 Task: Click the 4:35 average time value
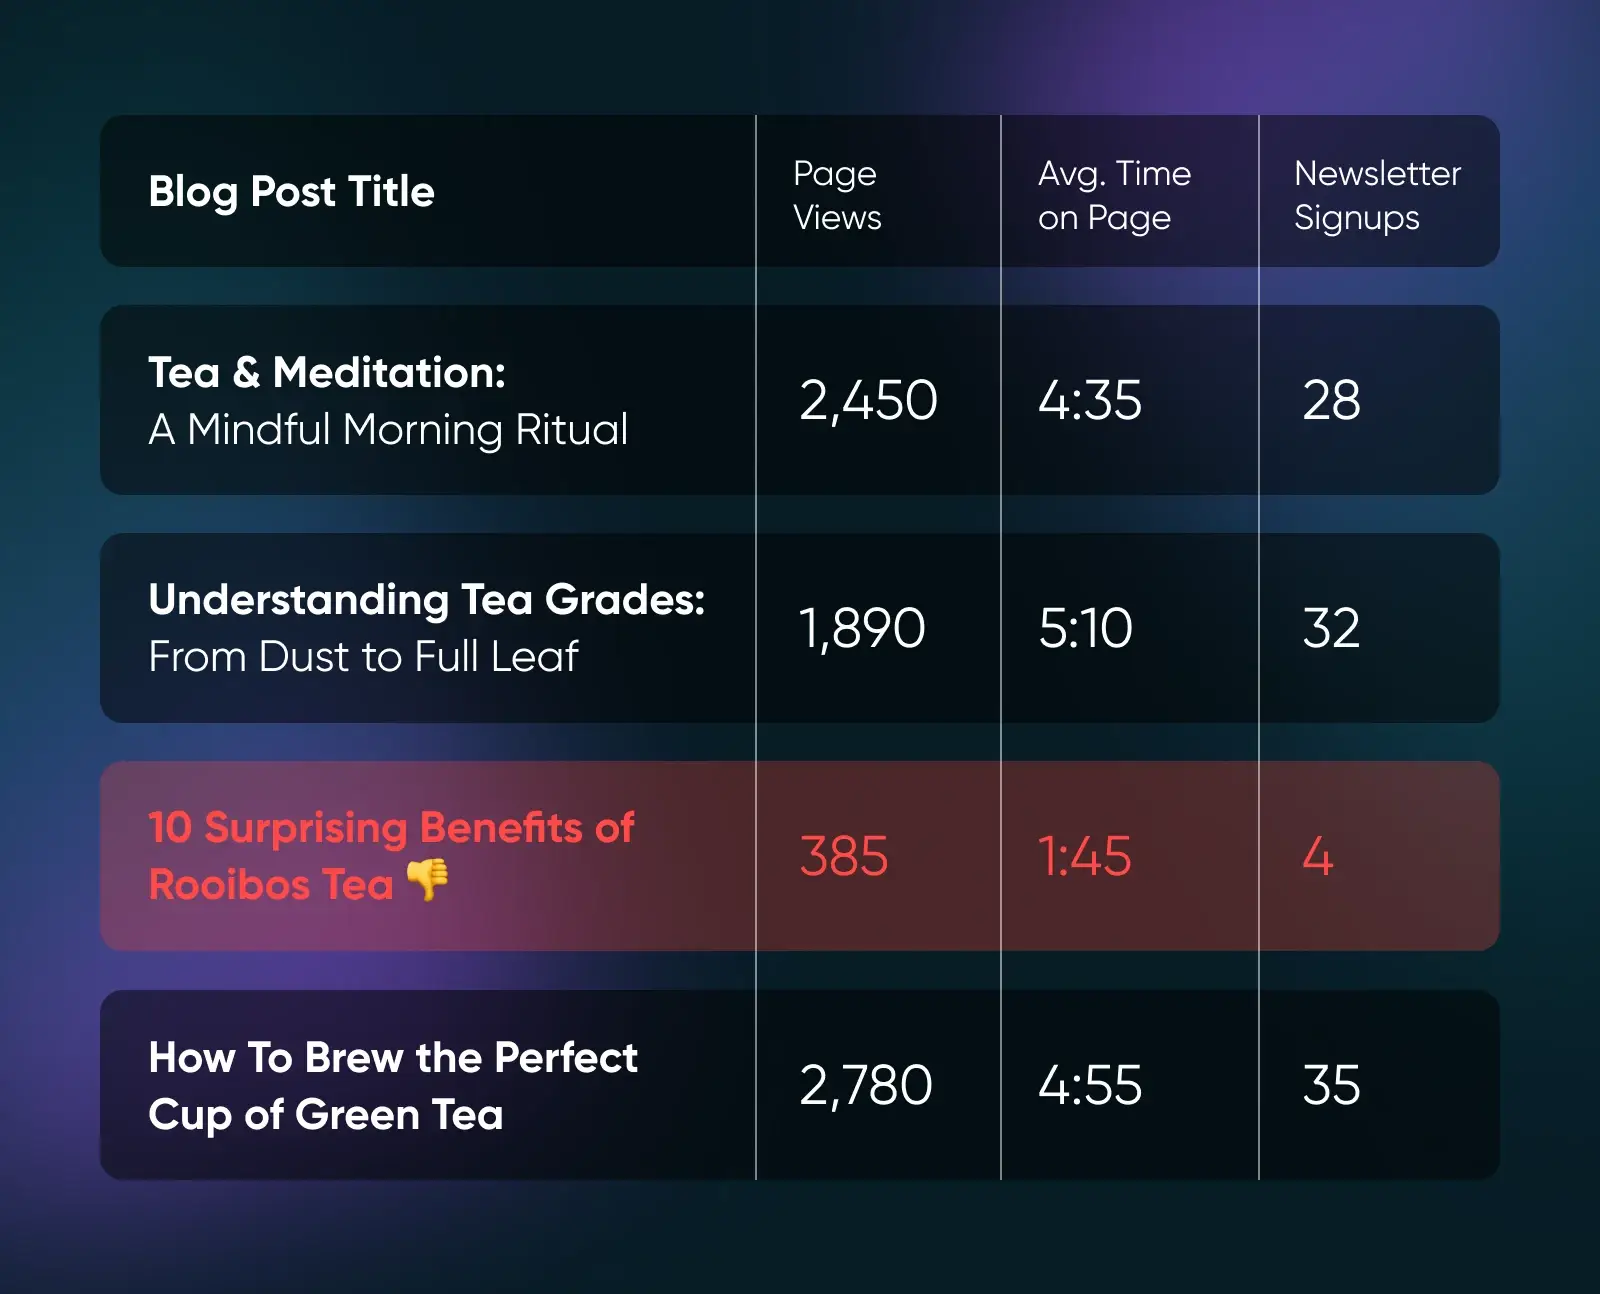click(x=1090, y=400)
